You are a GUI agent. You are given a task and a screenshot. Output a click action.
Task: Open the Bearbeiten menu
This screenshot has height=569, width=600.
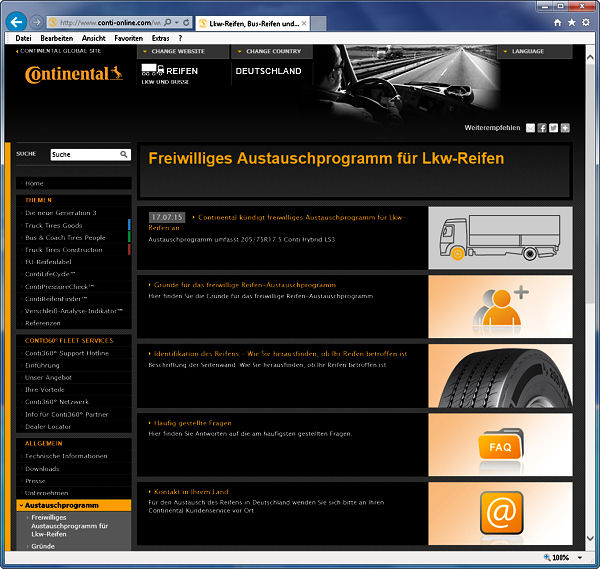point(57,38)
